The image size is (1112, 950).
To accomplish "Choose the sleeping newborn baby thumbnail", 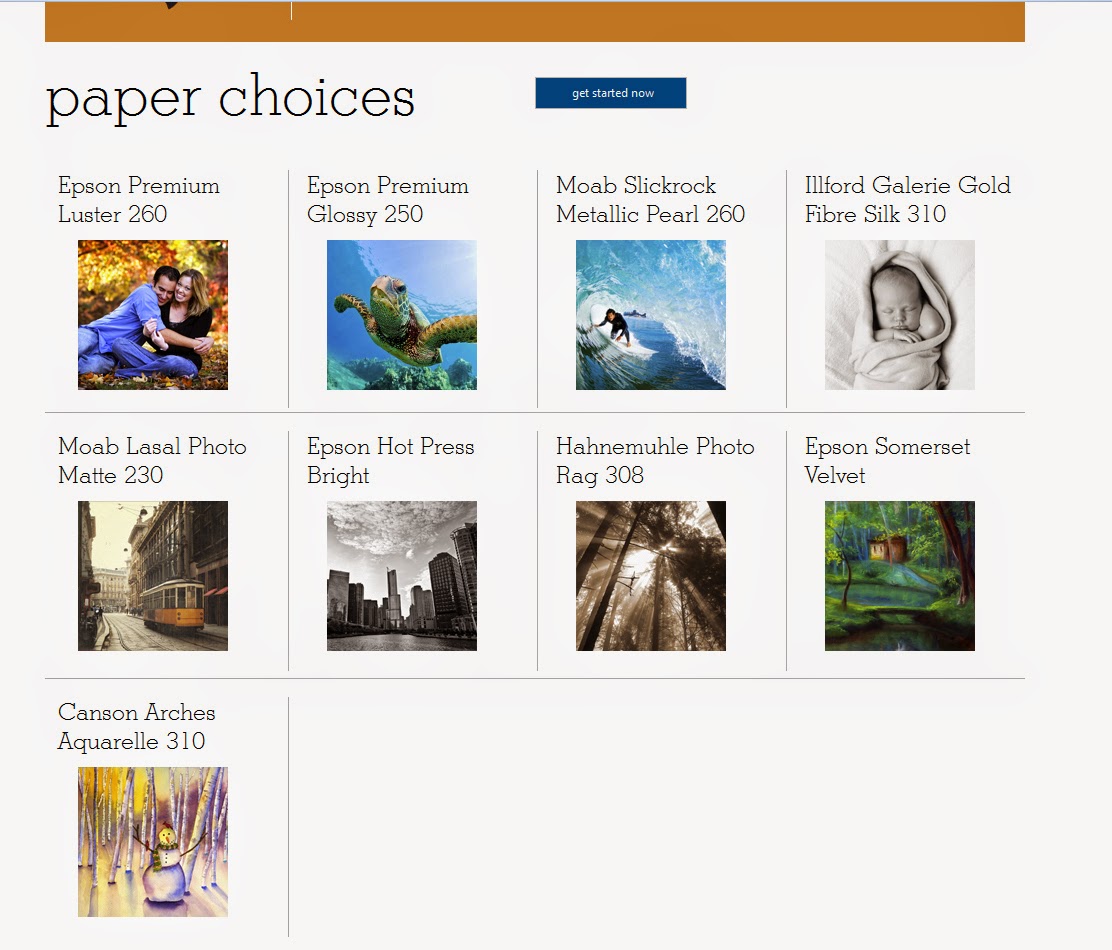I will point(899,315).
